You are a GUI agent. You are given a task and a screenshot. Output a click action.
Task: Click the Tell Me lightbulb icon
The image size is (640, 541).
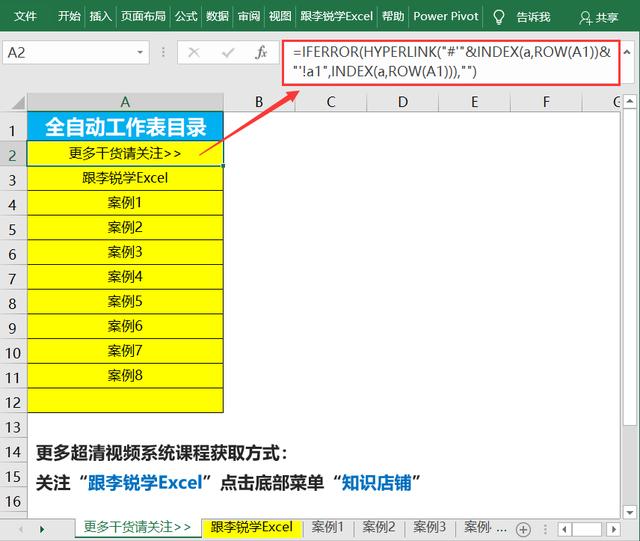click(498, 17)
